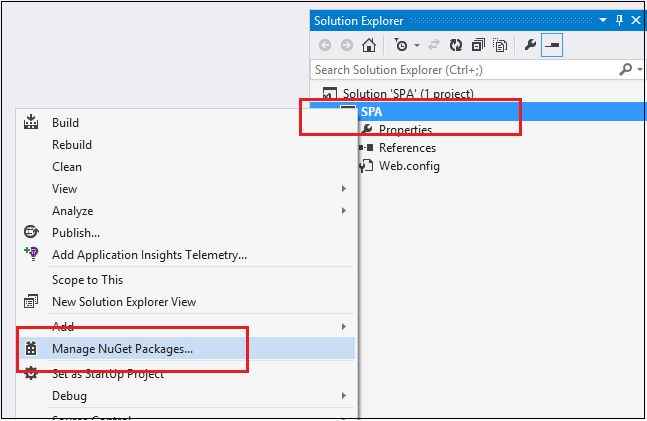This screenshot has height=421, width=647.
Task: Click the wrench icon beside Properties node
Action: pos(366,129)
